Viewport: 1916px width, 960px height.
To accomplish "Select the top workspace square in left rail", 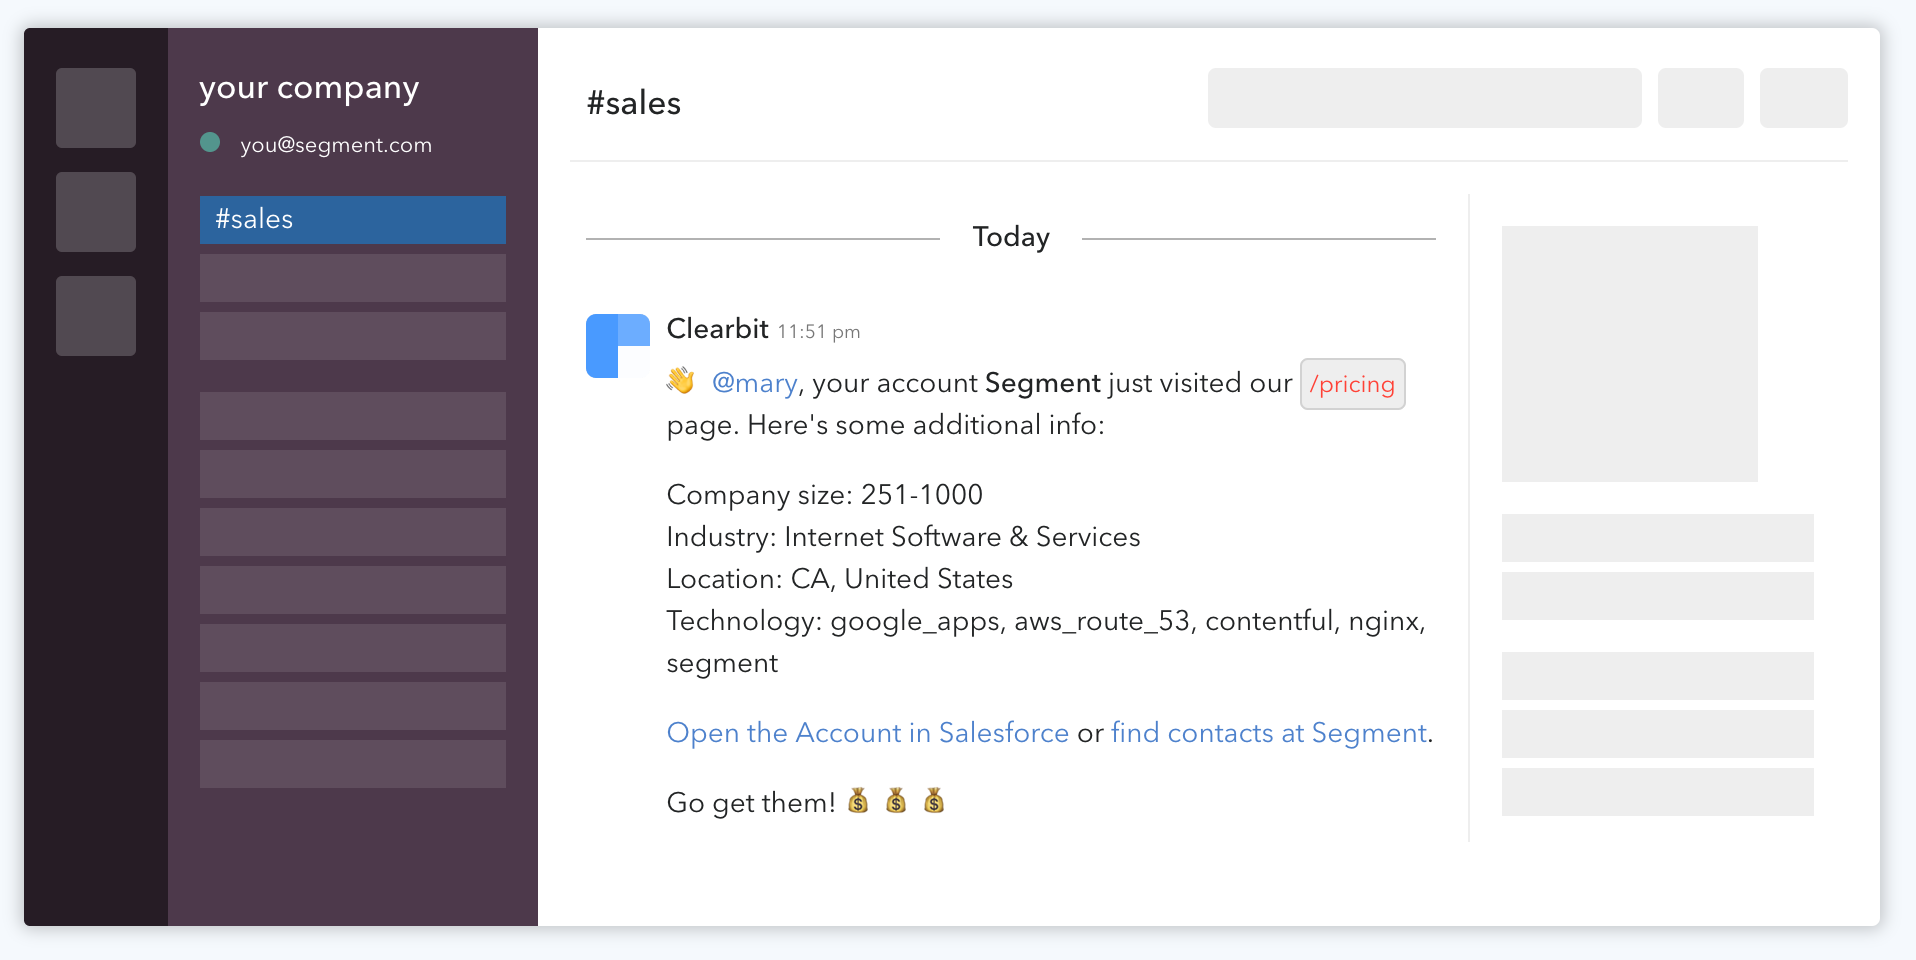I will (x=96, y=108).
